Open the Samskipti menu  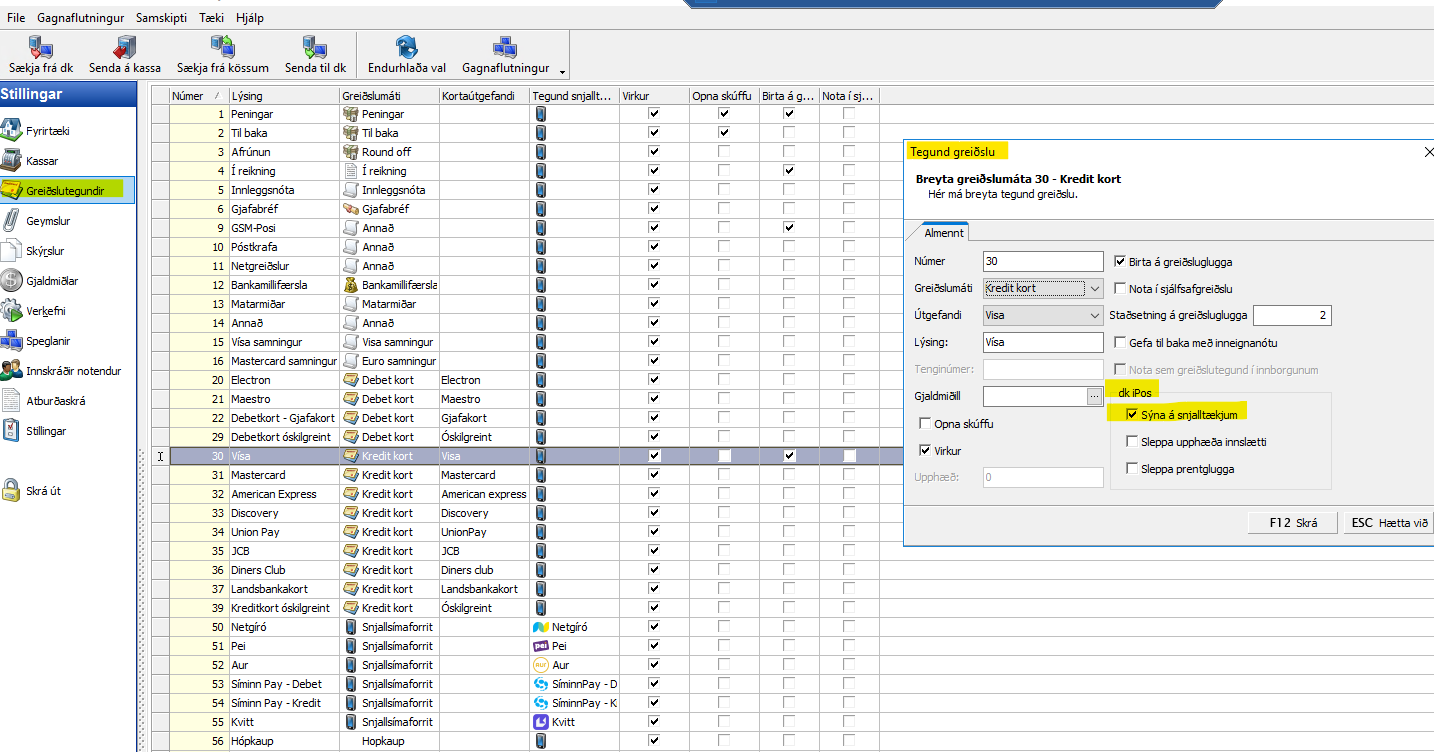(x=161, y=18)
